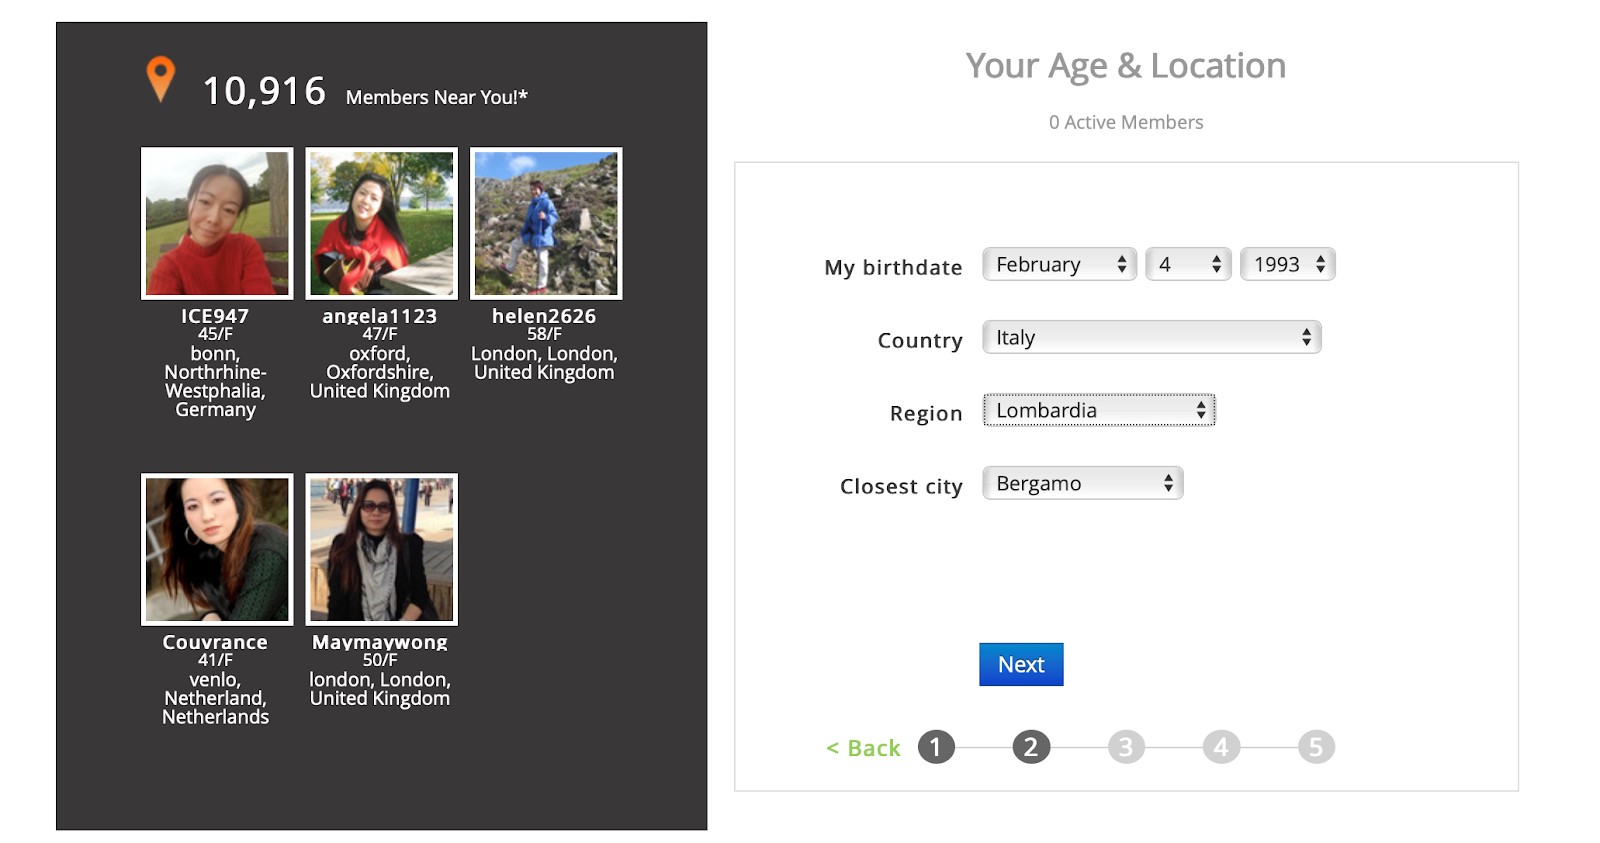Select step 5 circle in progress bar
Image resolution: width=1600 pixels, height=843 pixels.
[x=1316, y=747]
